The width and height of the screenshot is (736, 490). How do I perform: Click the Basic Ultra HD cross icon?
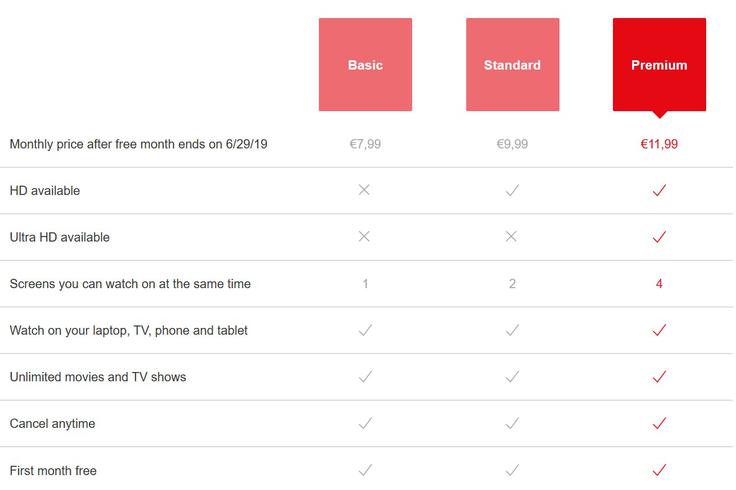click(364, 236)
